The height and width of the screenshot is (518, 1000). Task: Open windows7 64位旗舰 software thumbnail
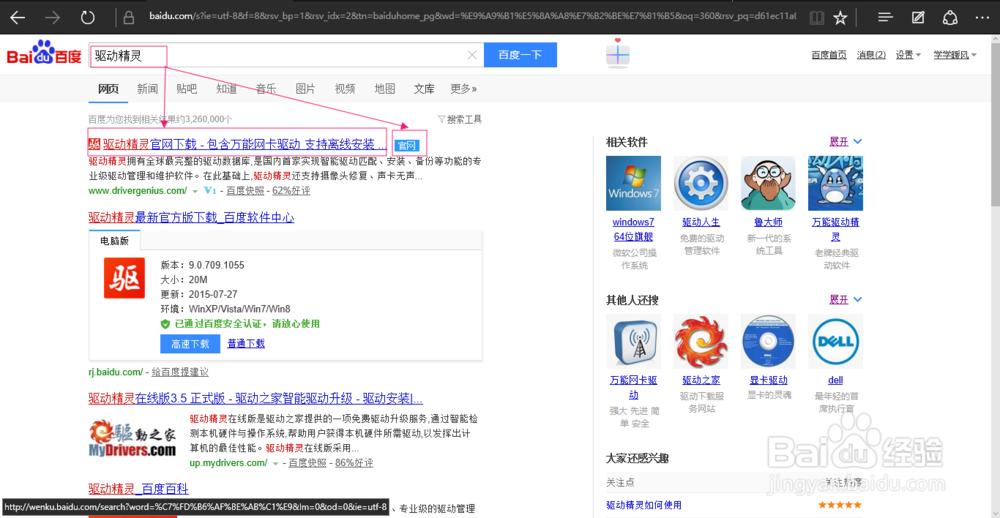click(633, 183)
